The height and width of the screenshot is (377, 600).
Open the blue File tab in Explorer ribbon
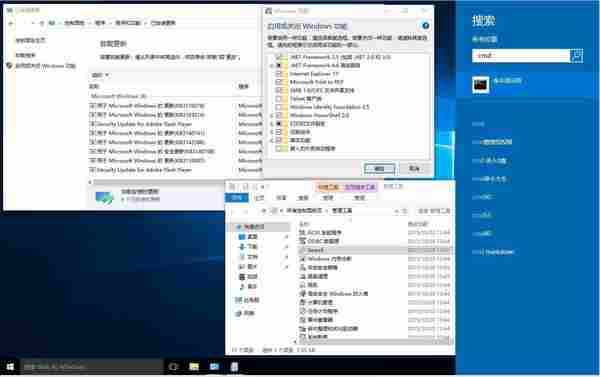click(x=236, y=197)
